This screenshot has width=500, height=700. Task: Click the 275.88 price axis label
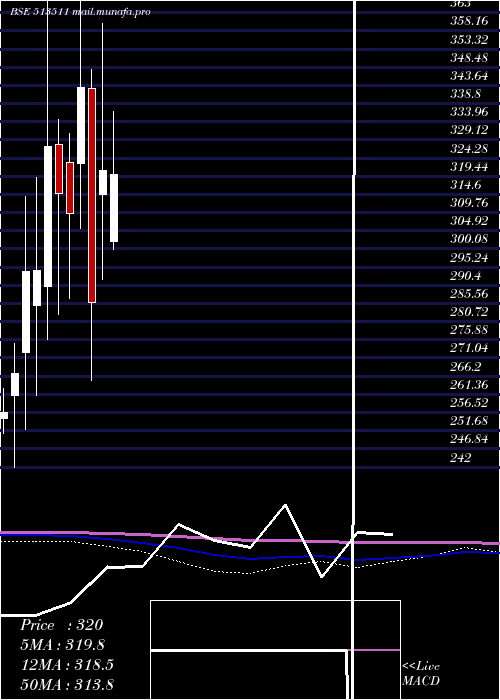pos(469,330)
